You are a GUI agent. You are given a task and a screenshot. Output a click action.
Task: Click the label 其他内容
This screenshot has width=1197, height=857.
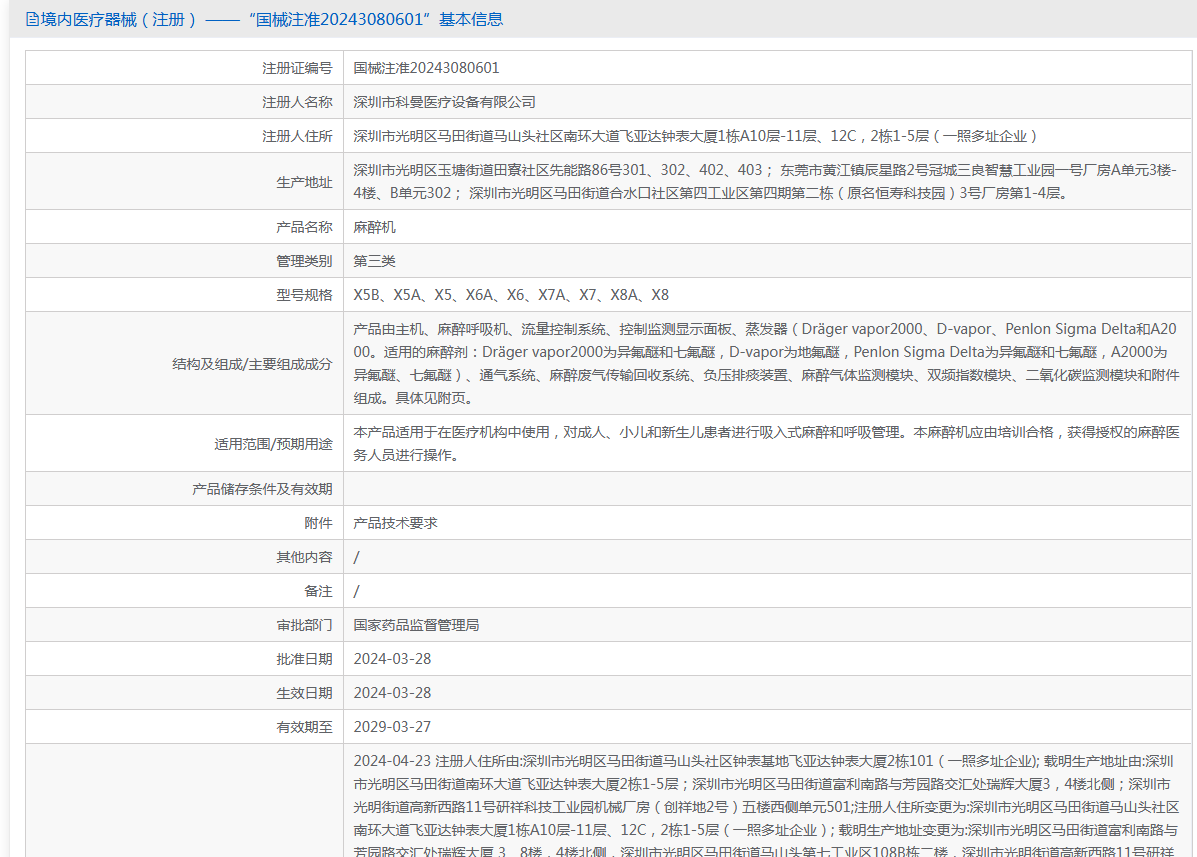click(305, 557)
